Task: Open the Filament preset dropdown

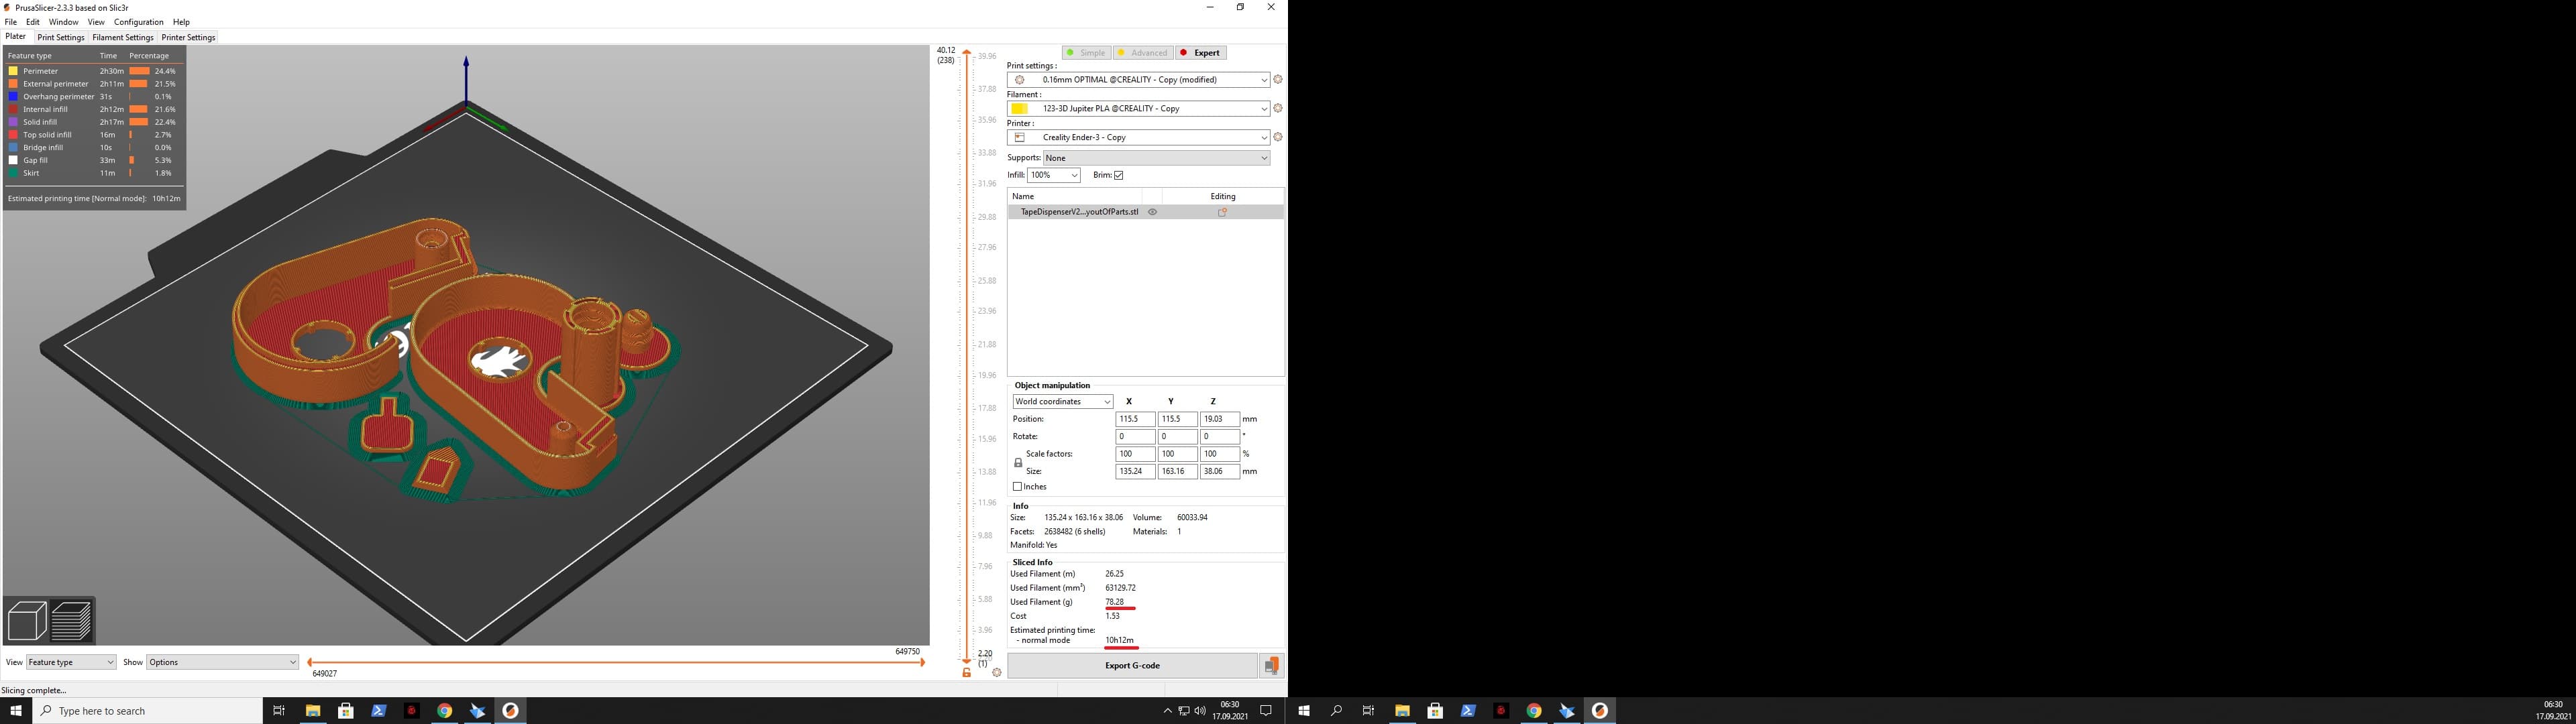Action: pyautogui.click(x=1139, y=108)
